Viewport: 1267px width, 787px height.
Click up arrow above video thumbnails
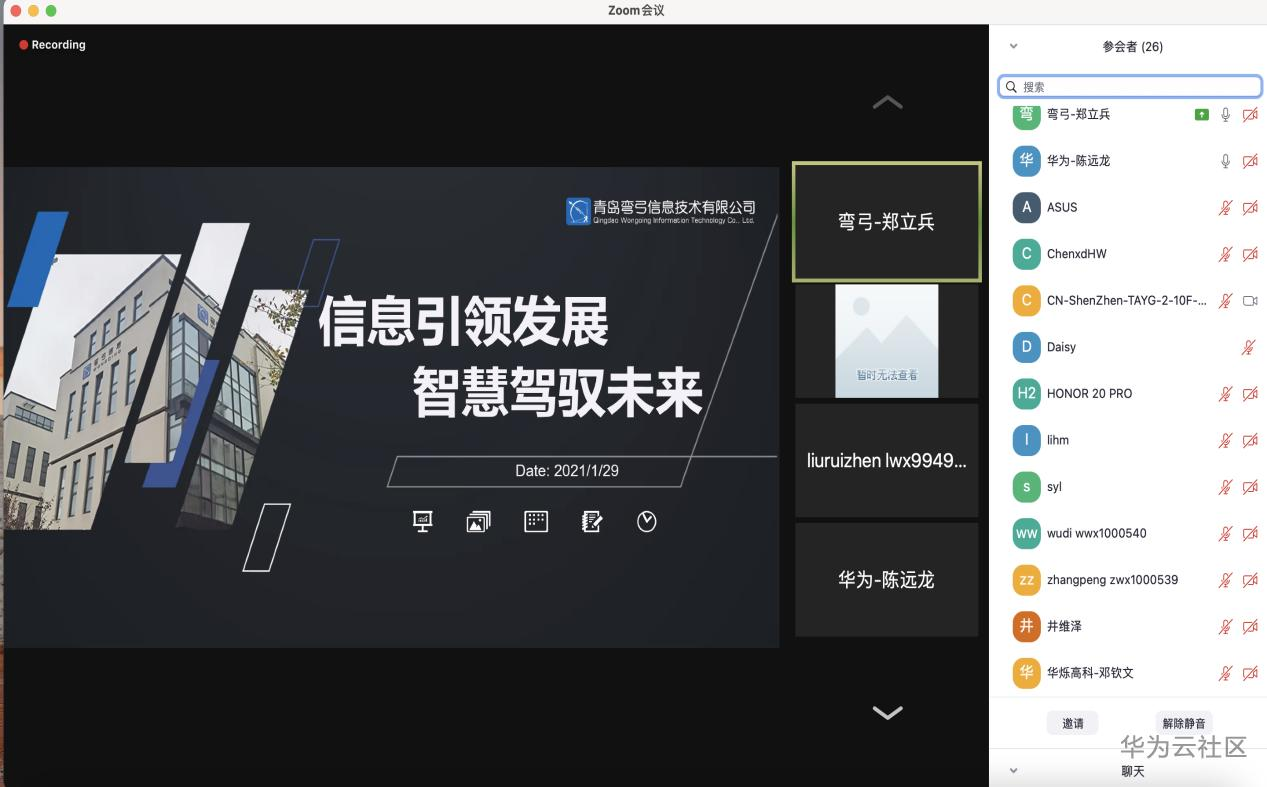[887, 102]
